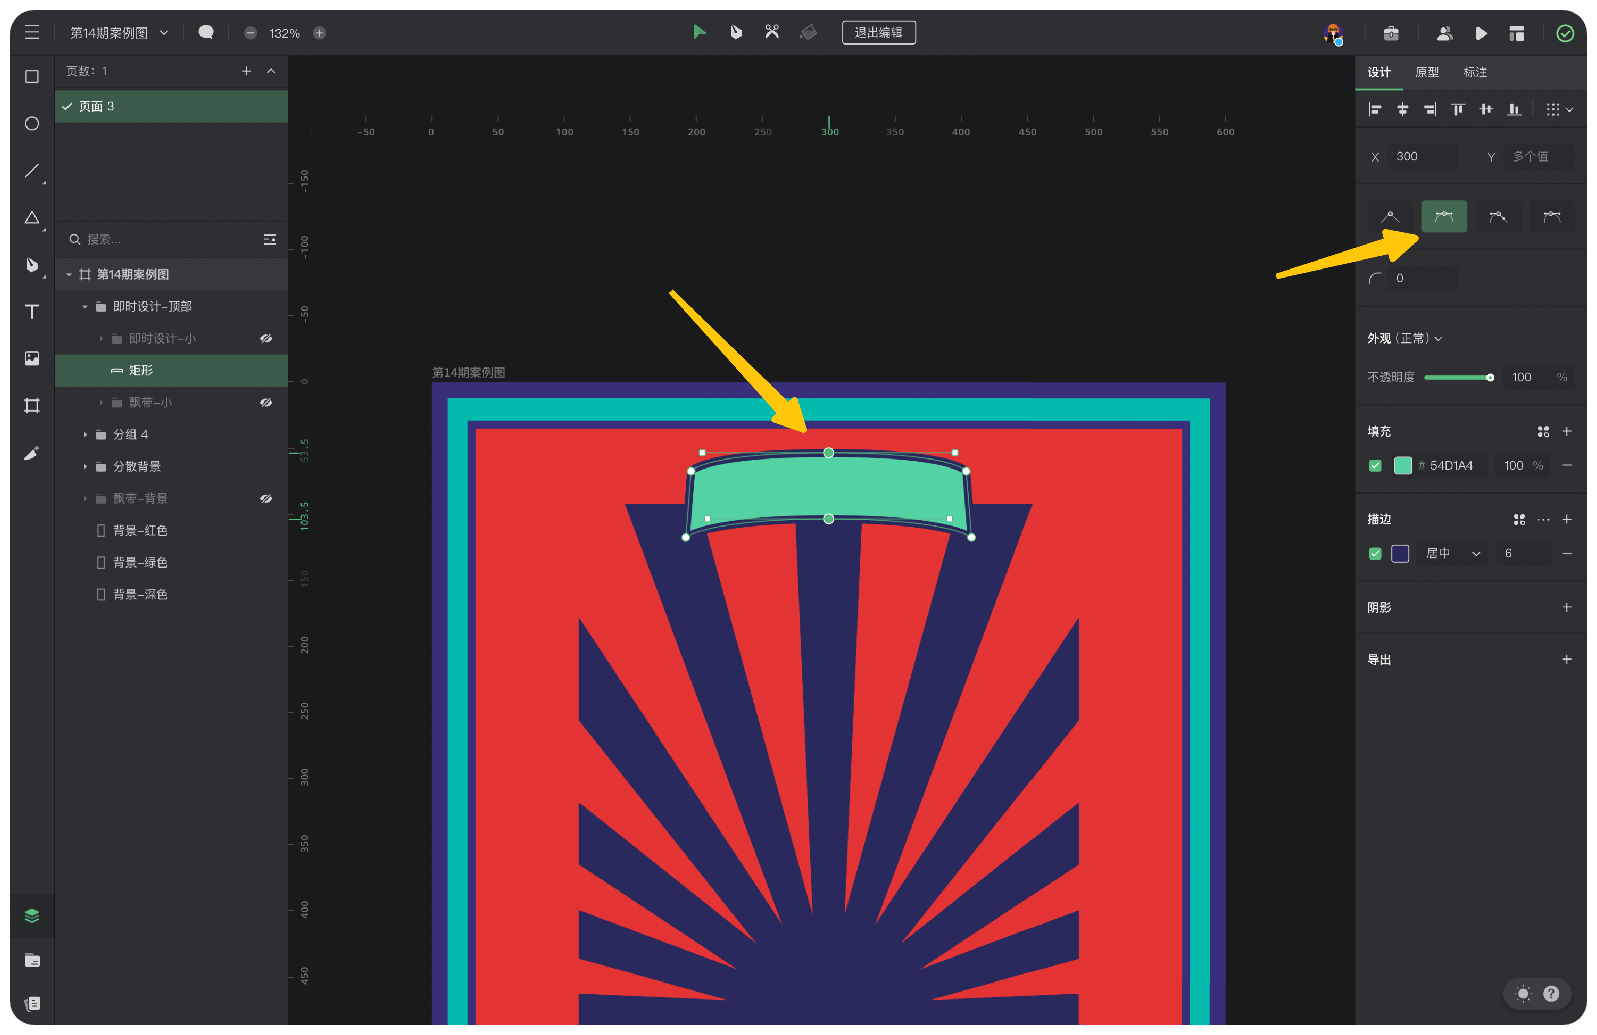Screen dimensions: 1597x1035
Task: Select 页面 3 in the pages list
Action: click(x=172, y=106)
